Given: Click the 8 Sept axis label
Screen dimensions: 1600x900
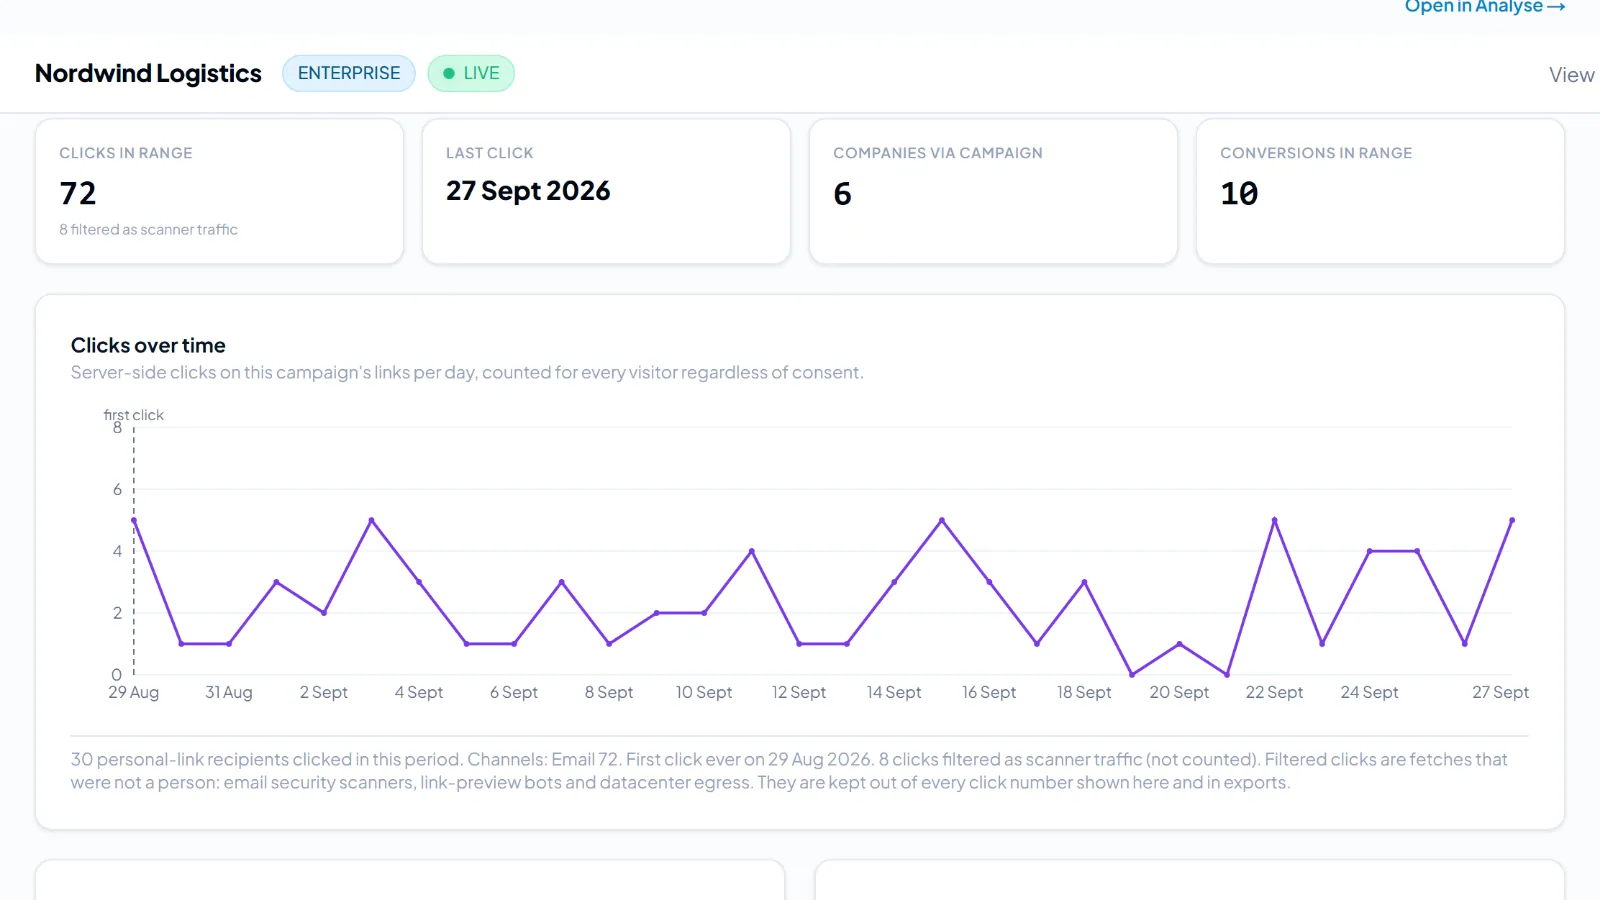Looking at the screenshot, I should 609,692.
